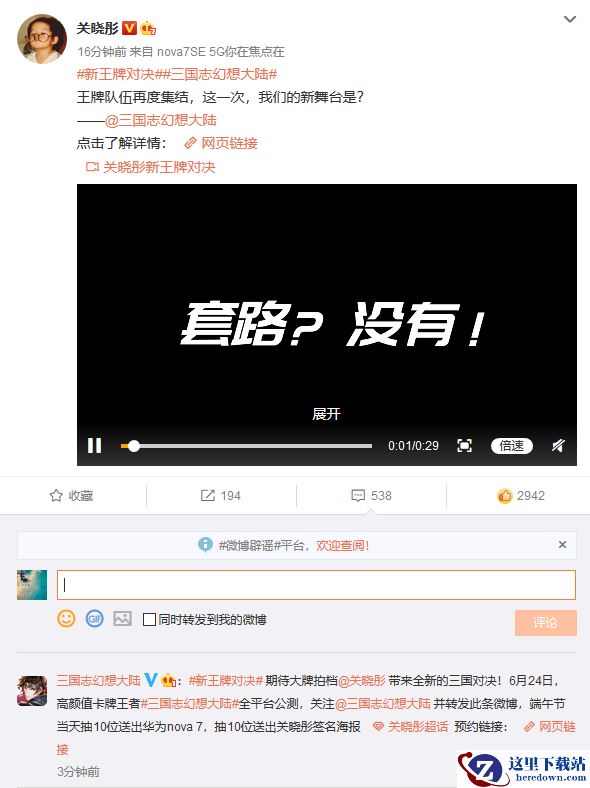Open the comments tab with 538
The height and width of the screenshot is (788, 590).
tap(371, 496)
